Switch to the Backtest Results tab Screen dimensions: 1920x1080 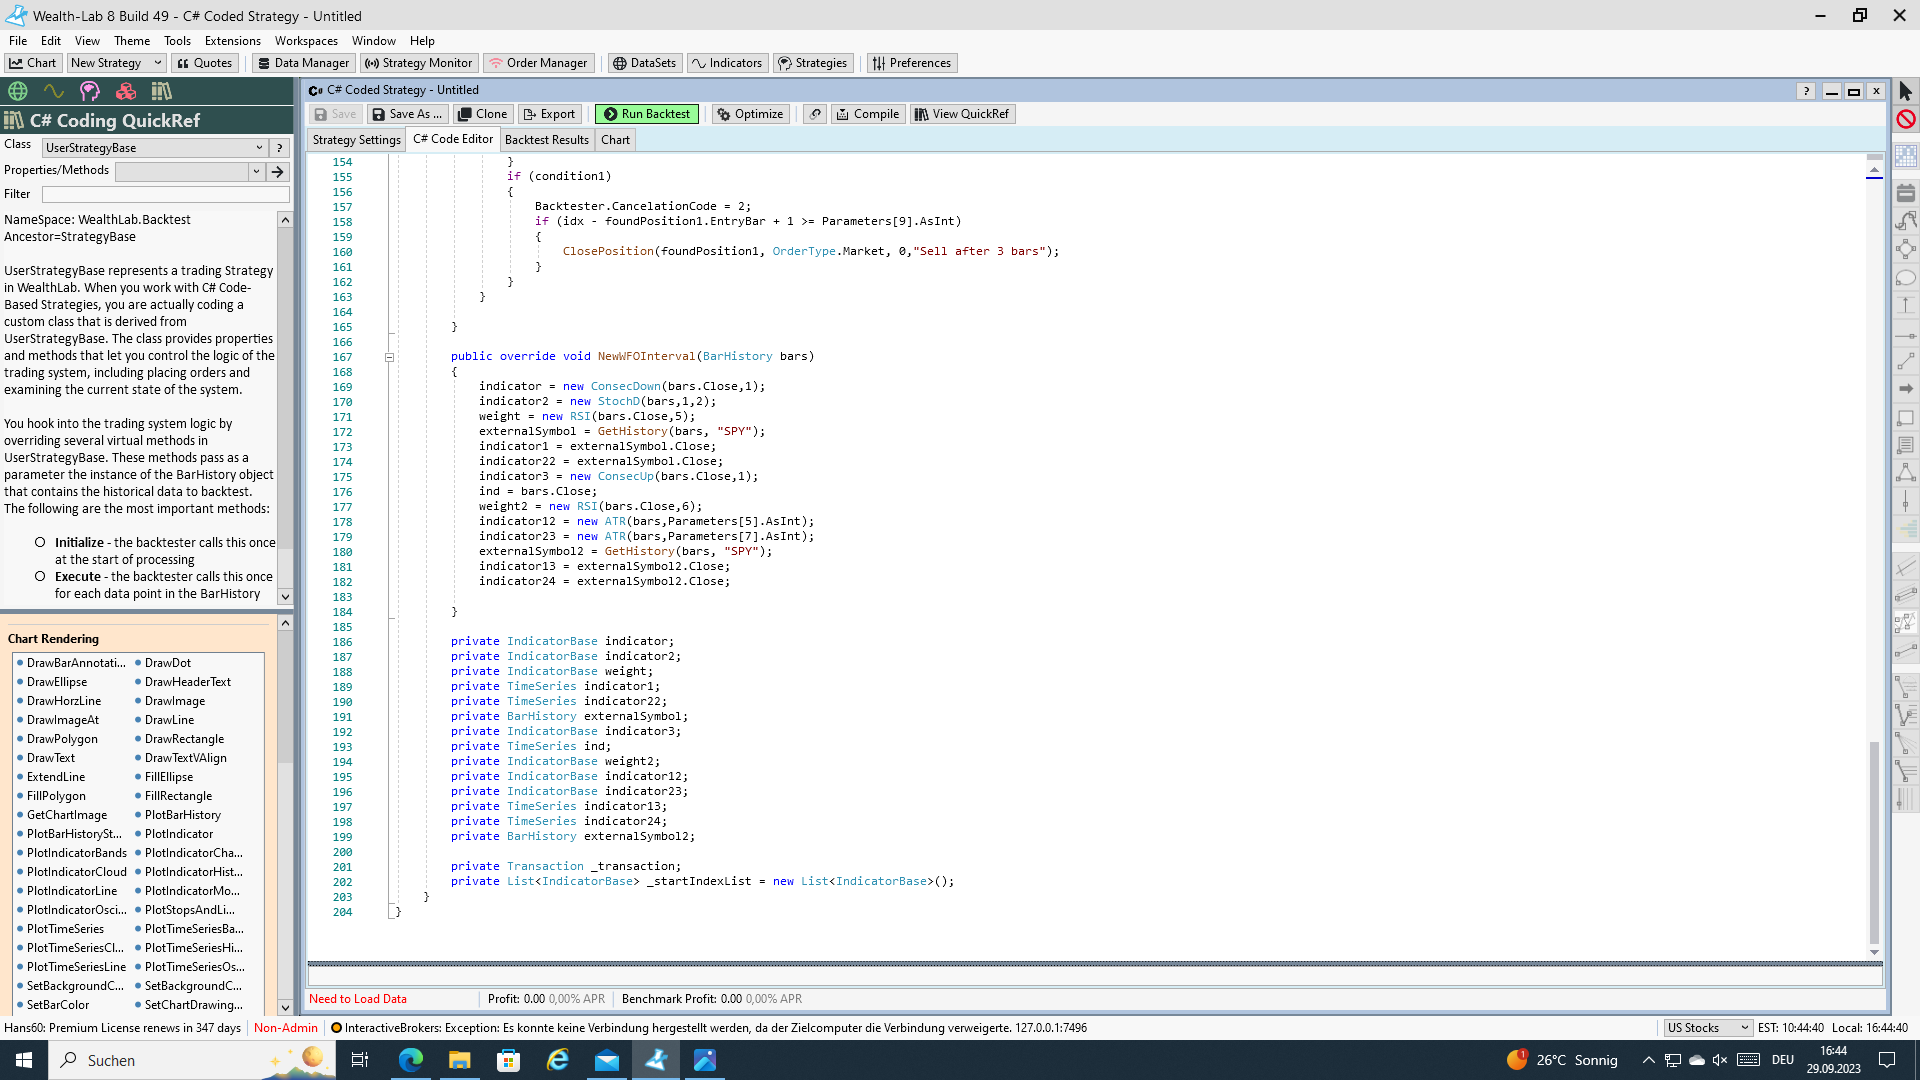coord(546,140)
